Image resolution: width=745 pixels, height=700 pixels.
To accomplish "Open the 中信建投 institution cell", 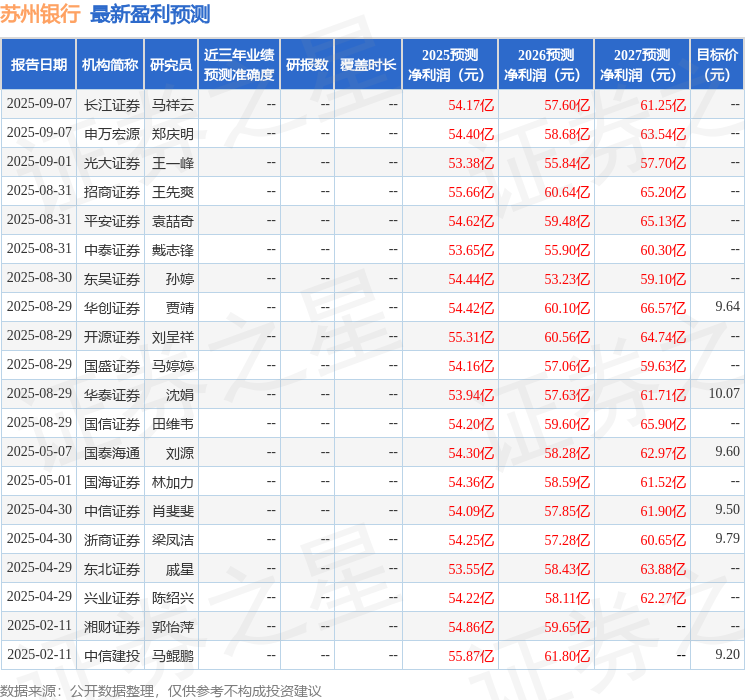I will (112, 655).
